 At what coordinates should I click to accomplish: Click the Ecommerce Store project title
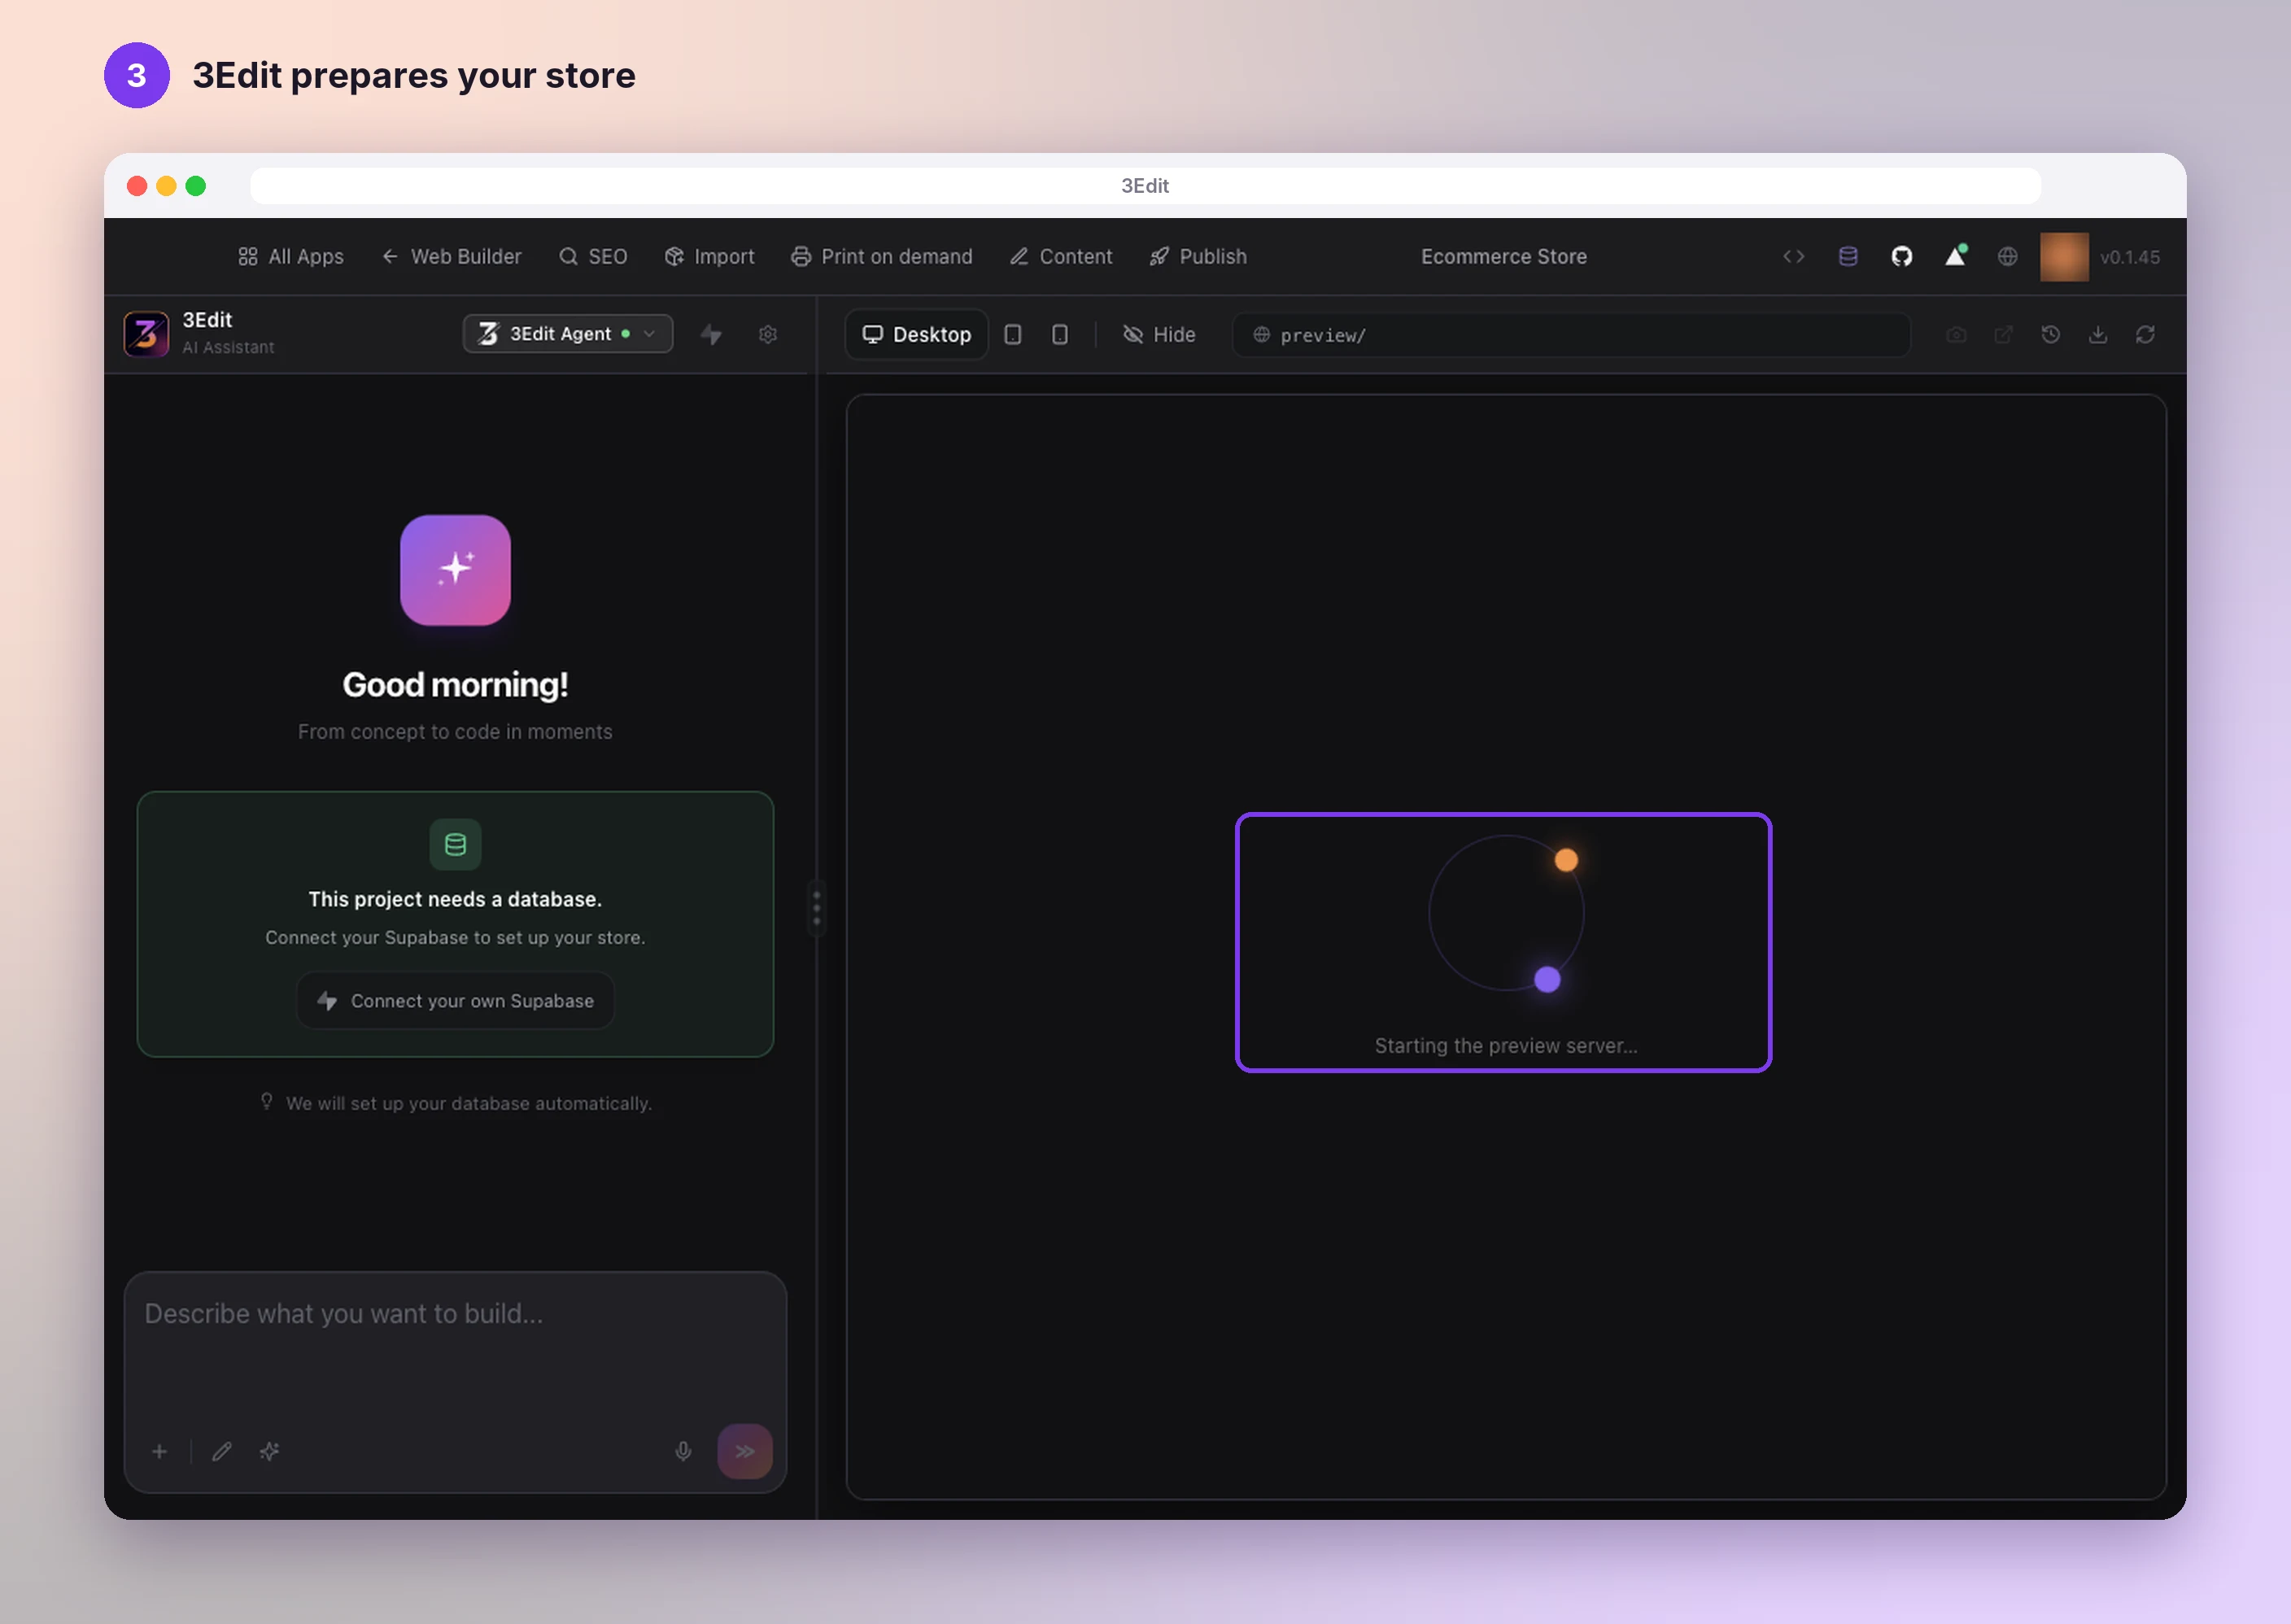coord(1504,257)
